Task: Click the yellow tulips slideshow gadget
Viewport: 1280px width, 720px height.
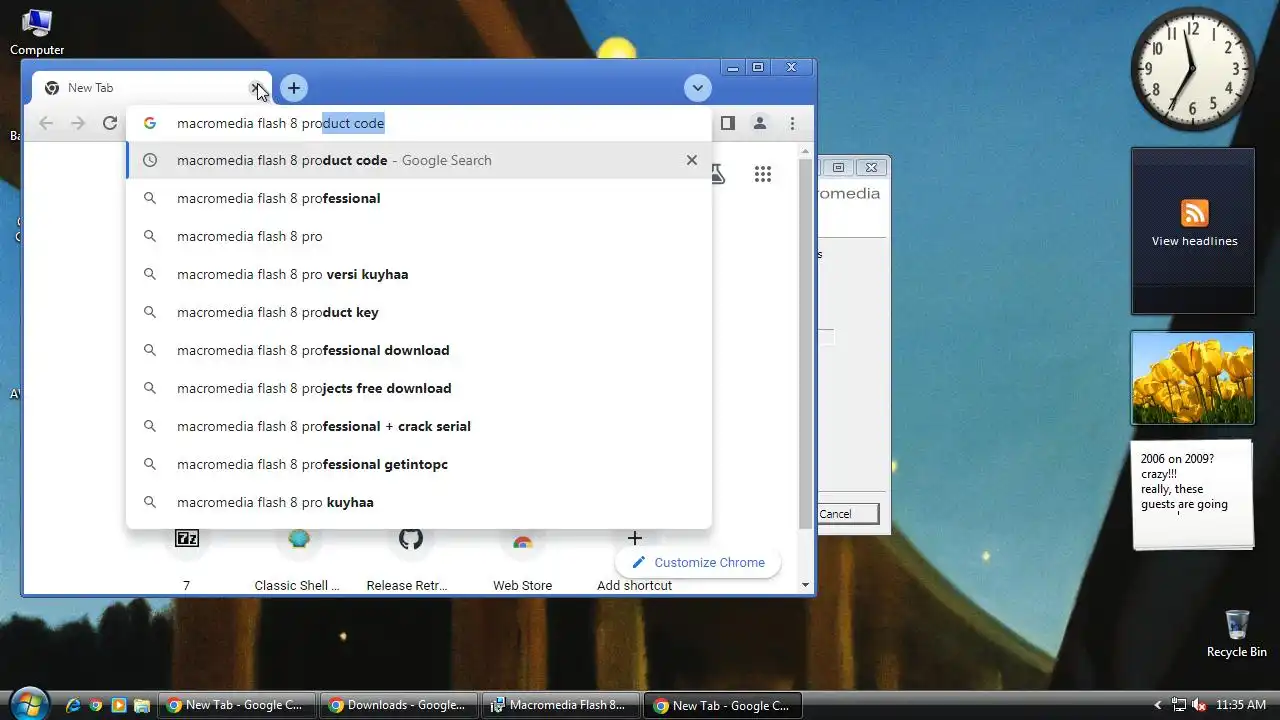Action: 1192,378
